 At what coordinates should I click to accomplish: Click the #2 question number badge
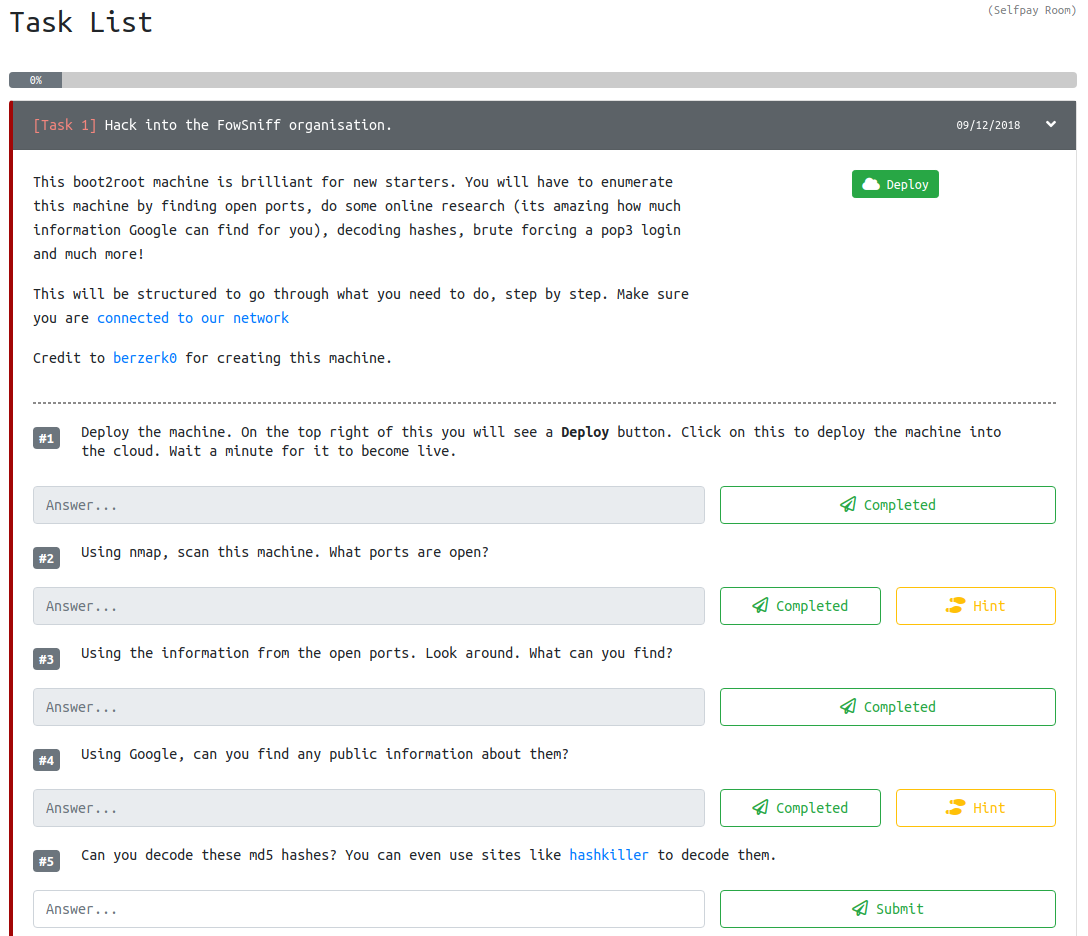click(46, 558)
